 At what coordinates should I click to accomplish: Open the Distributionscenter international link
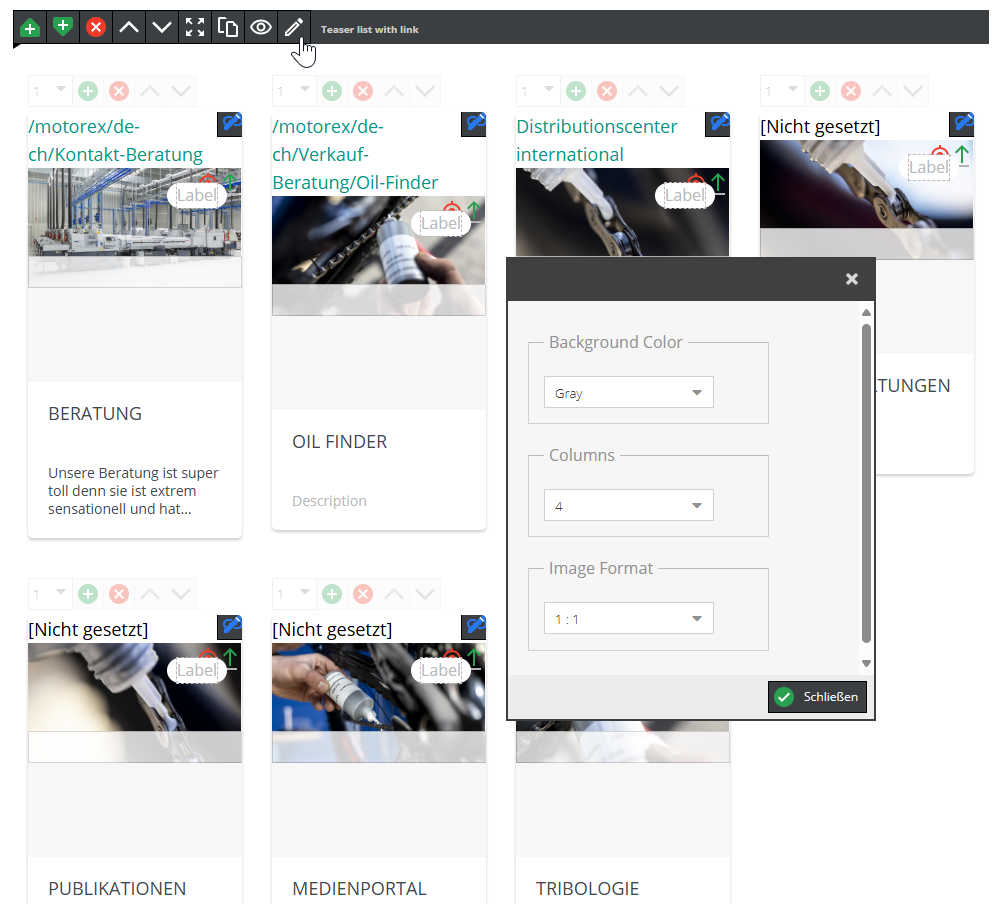596,140
